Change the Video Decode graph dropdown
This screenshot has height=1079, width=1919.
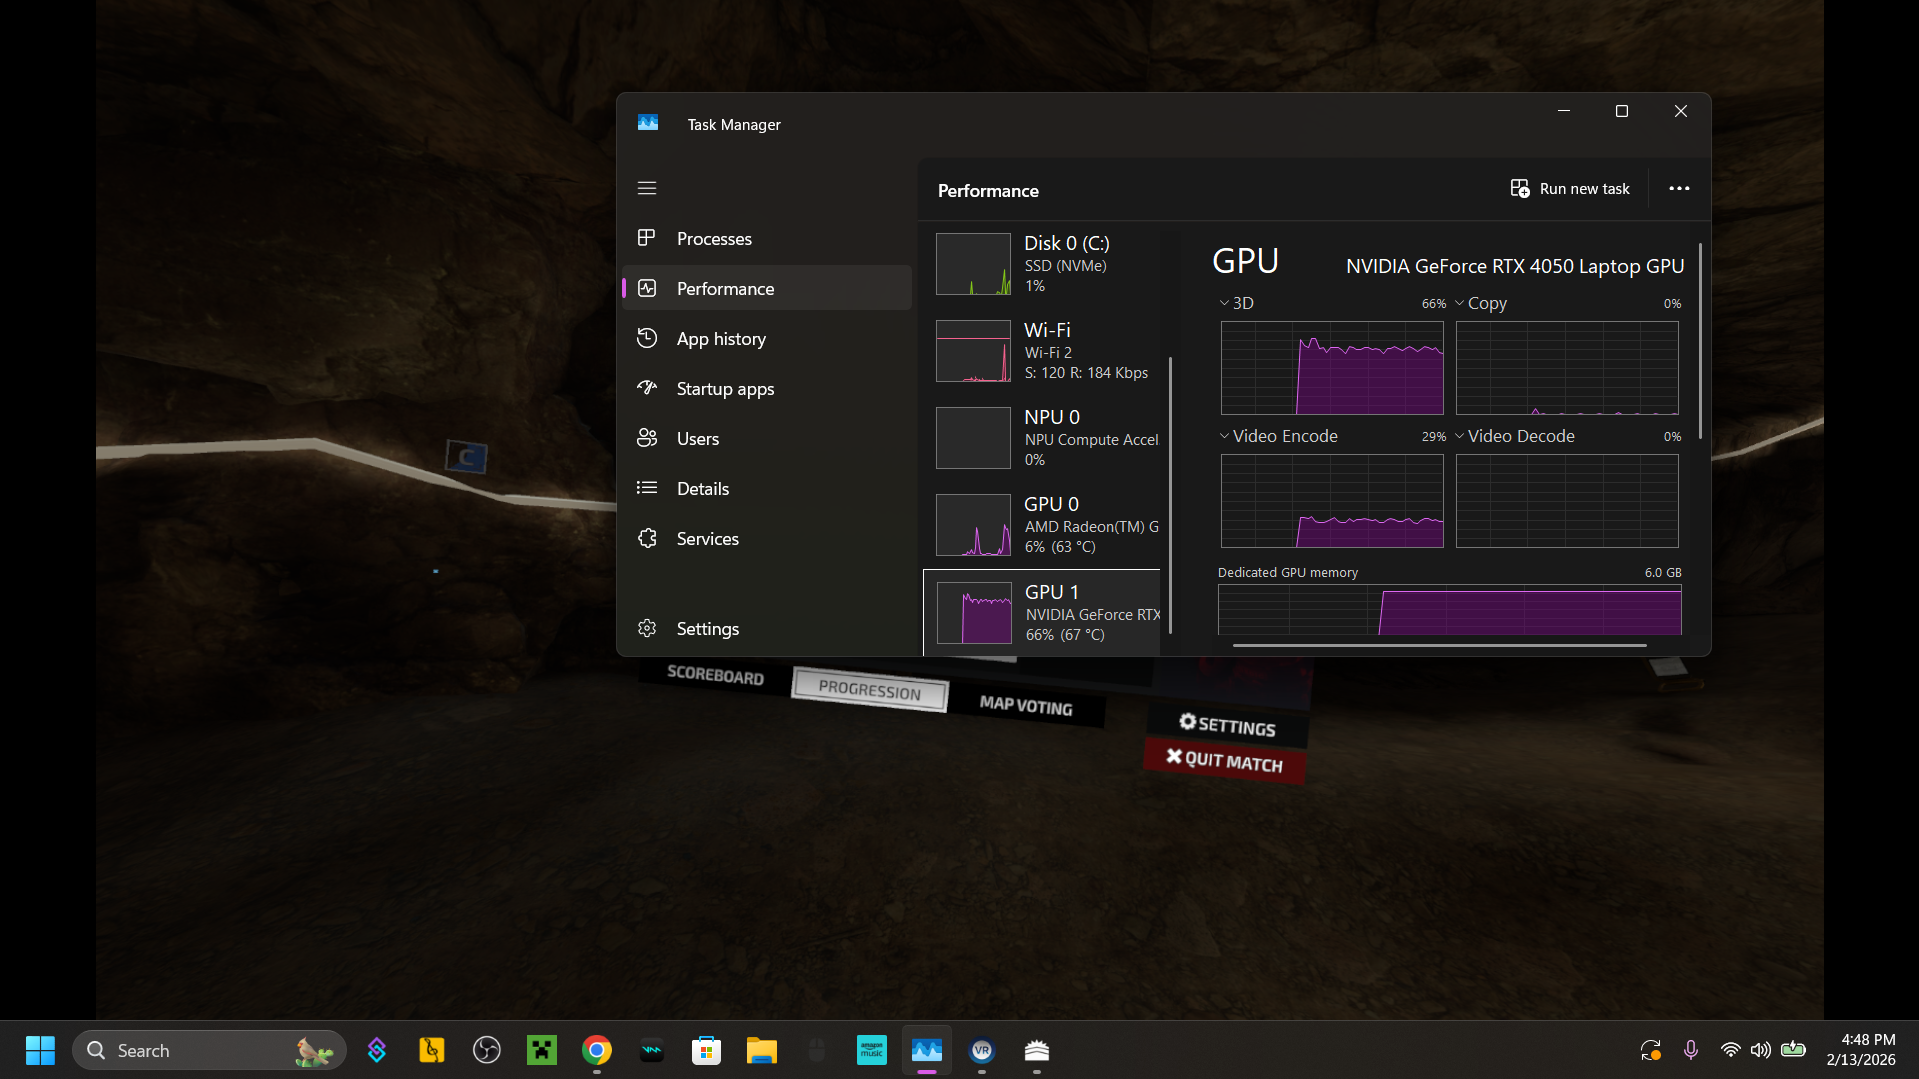(x=1514, y=436)
